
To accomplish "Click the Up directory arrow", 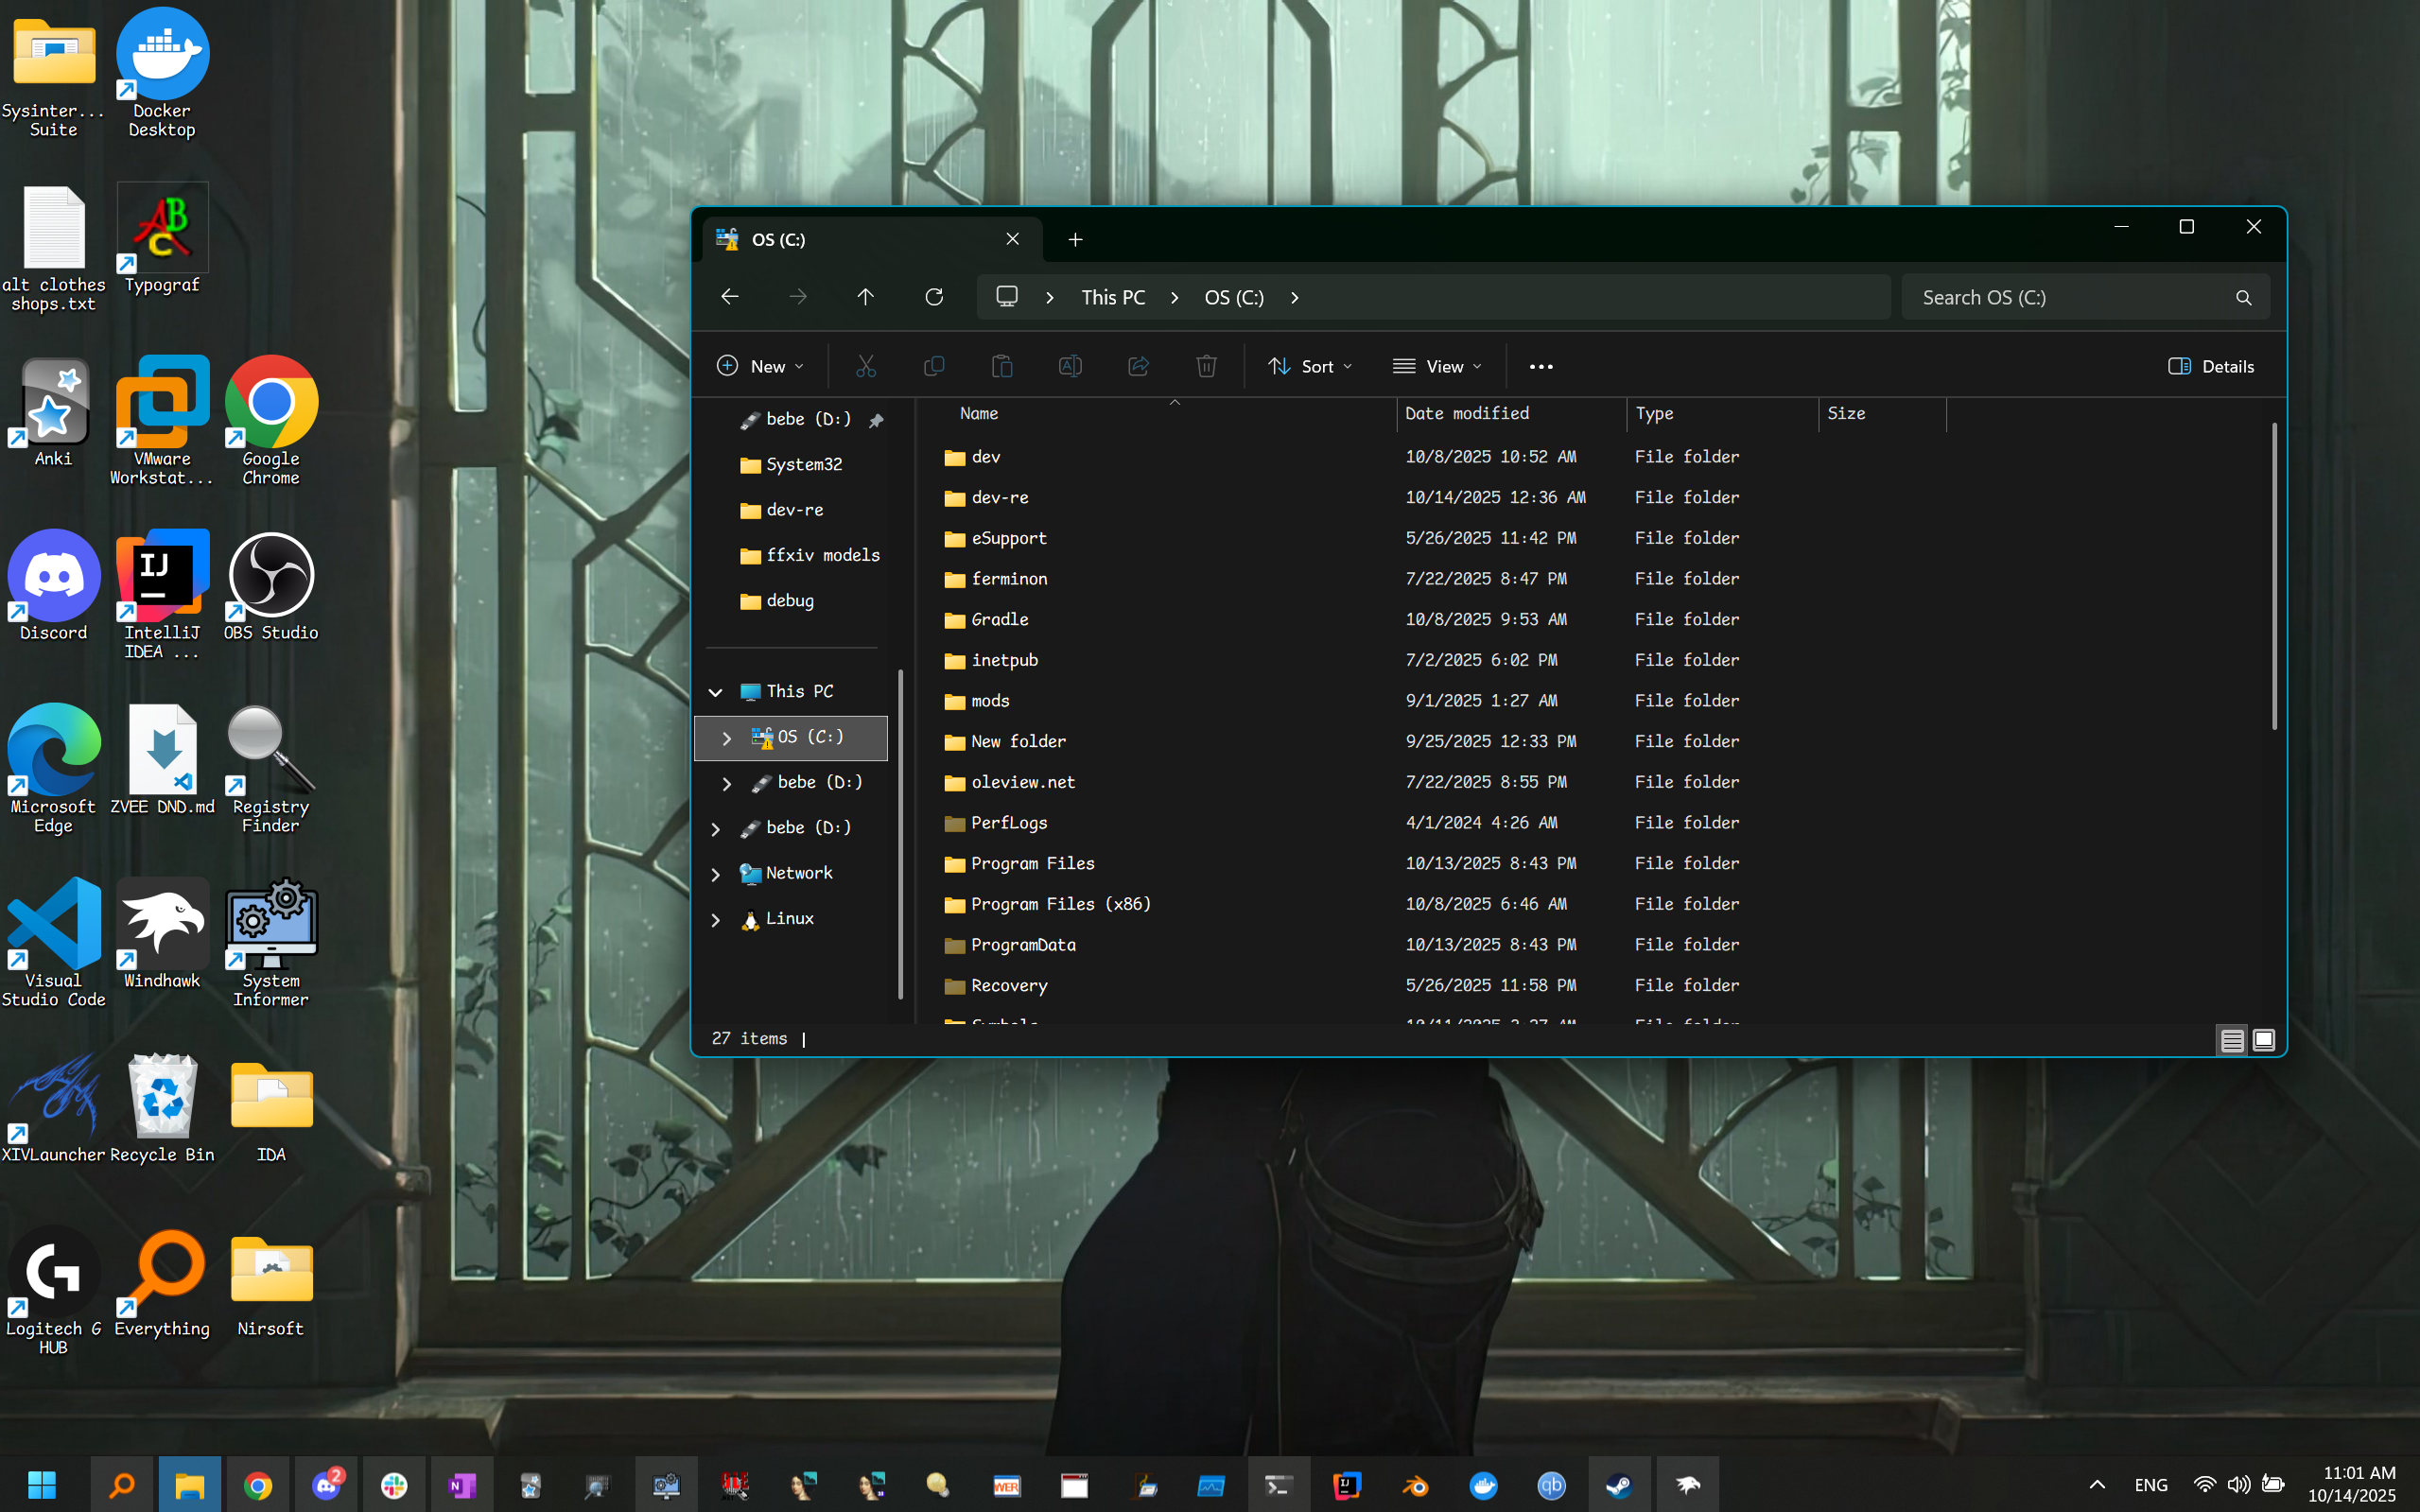I will tap(866, 297).
